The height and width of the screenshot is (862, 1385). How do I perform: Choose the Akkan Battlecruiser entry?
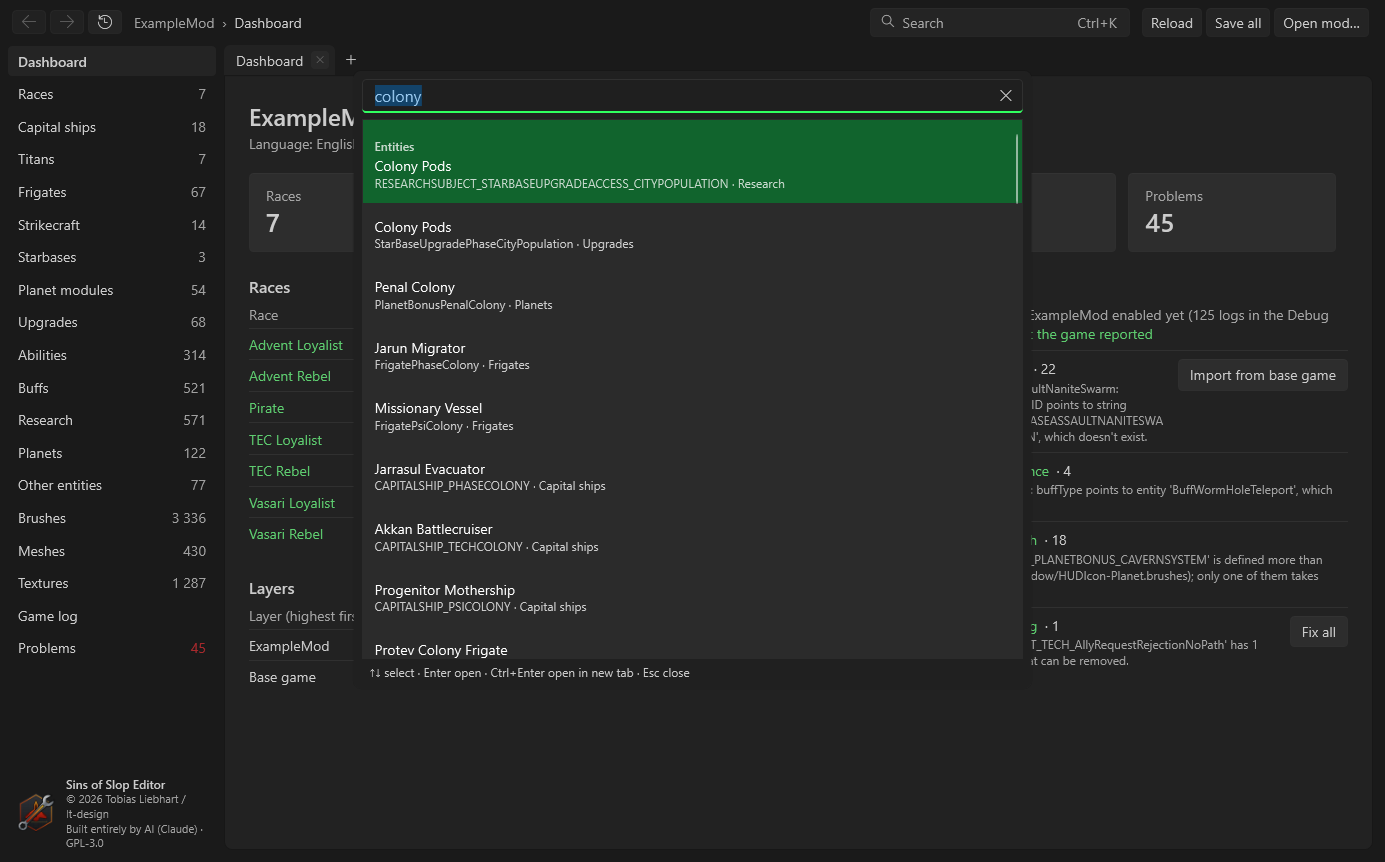[692, 537]
